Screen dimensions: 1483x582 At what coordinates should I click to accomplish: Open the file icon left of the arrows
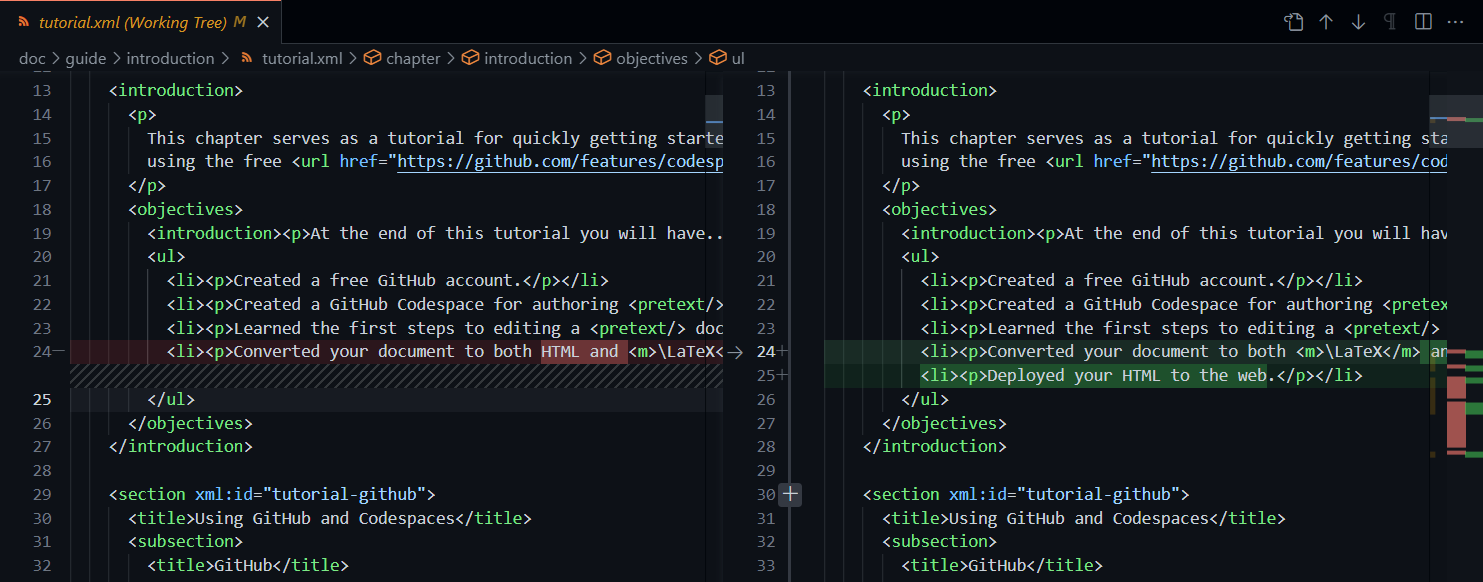[1293, 20]
